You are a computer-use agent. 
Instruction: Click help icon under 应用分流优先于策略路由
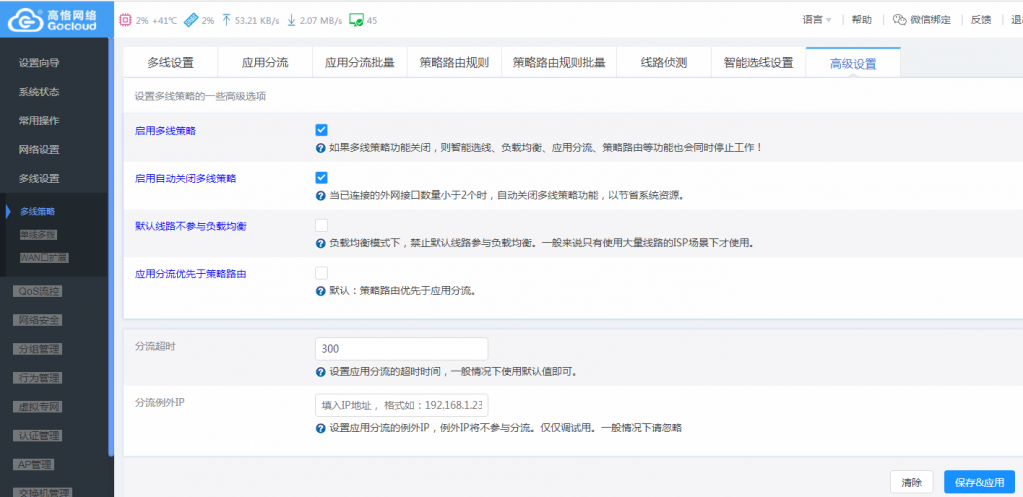(x=320, y=291)
